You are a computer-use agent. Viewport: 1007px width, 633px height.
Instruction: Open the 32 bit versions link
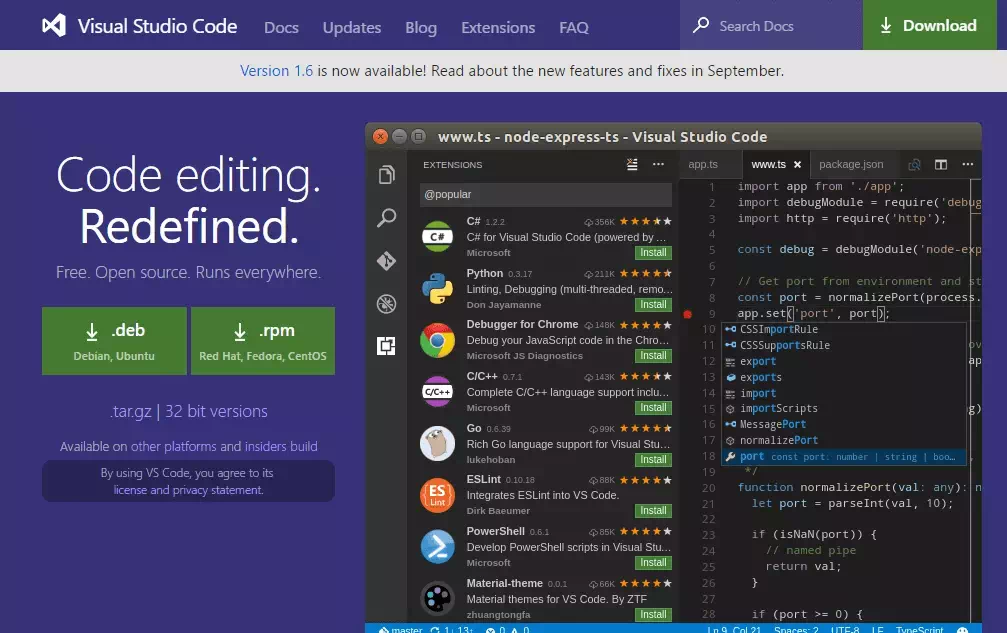pyautogui.click(x=216, y=411)
